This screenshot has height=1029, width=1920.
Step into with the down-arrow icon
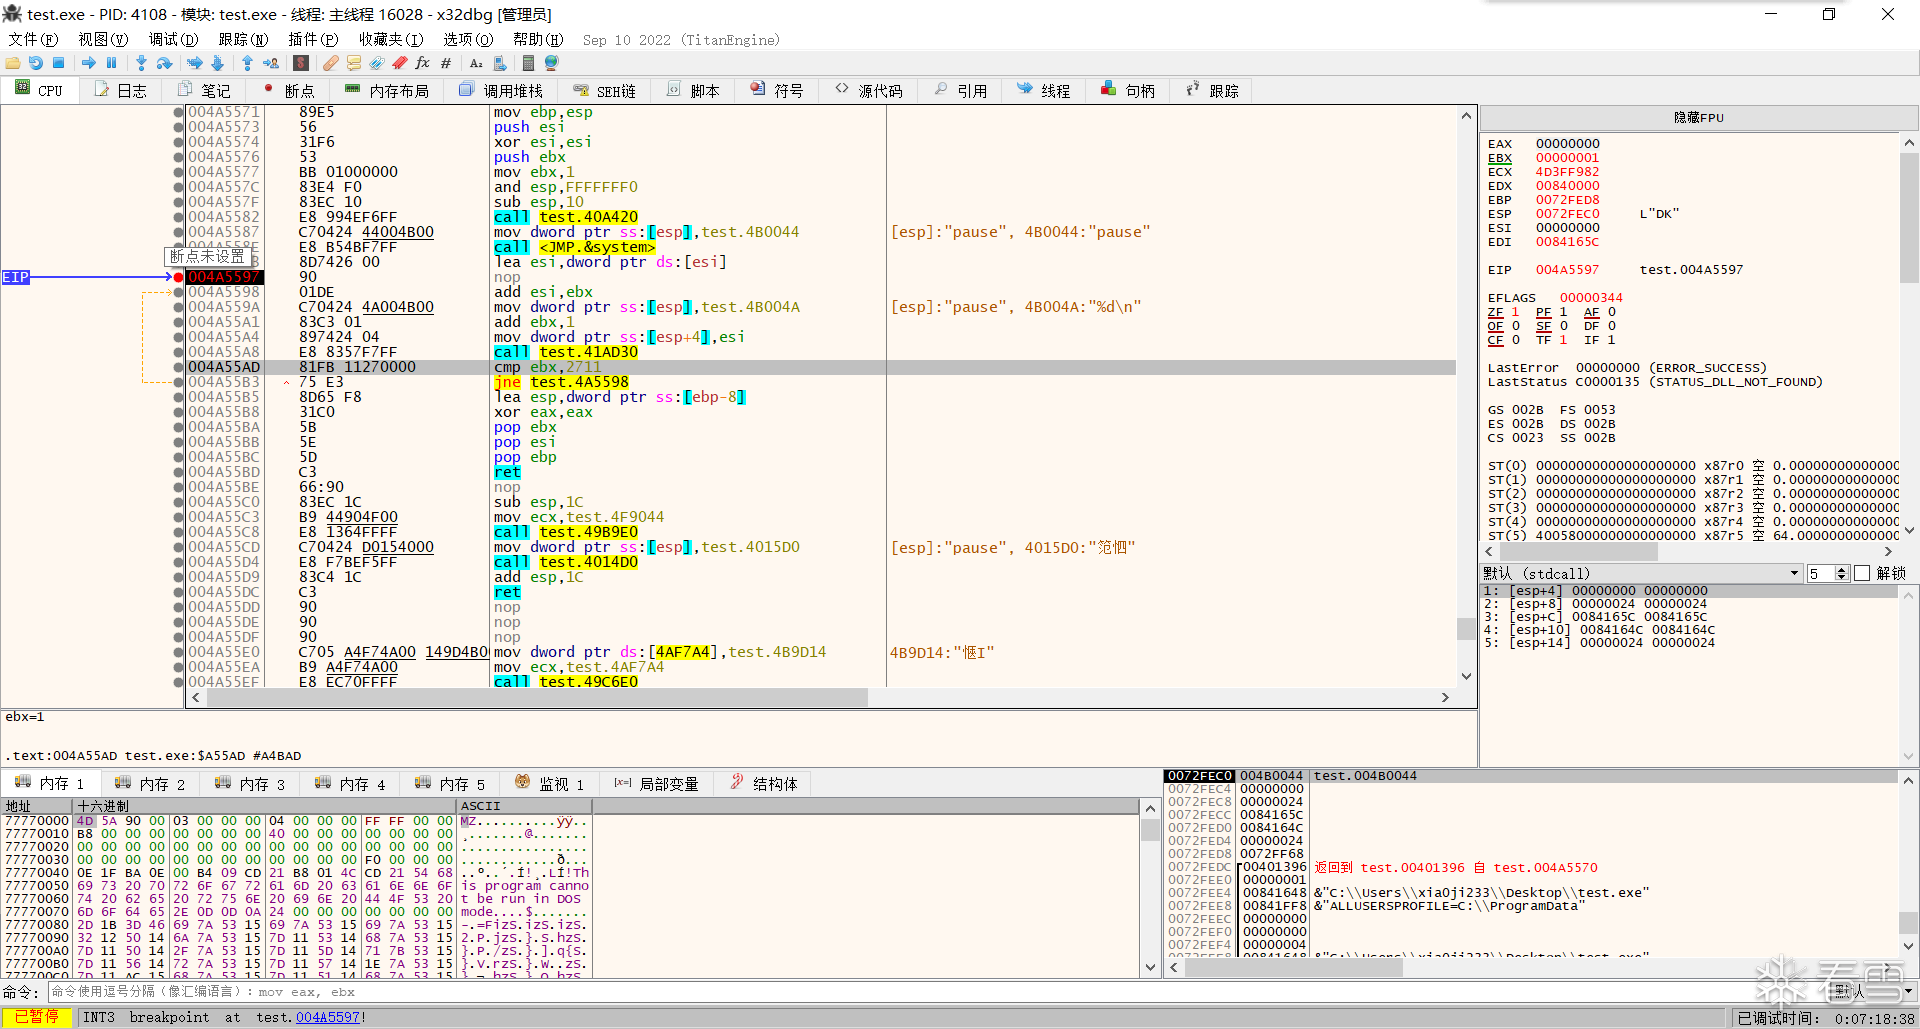click(141, 63)
